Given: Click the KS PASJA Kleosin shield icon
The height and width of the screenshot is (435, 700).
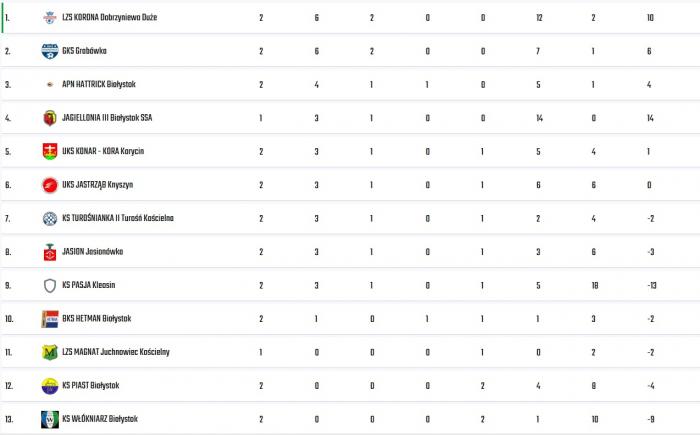Looking at the screenshot, I should [50, 285].
